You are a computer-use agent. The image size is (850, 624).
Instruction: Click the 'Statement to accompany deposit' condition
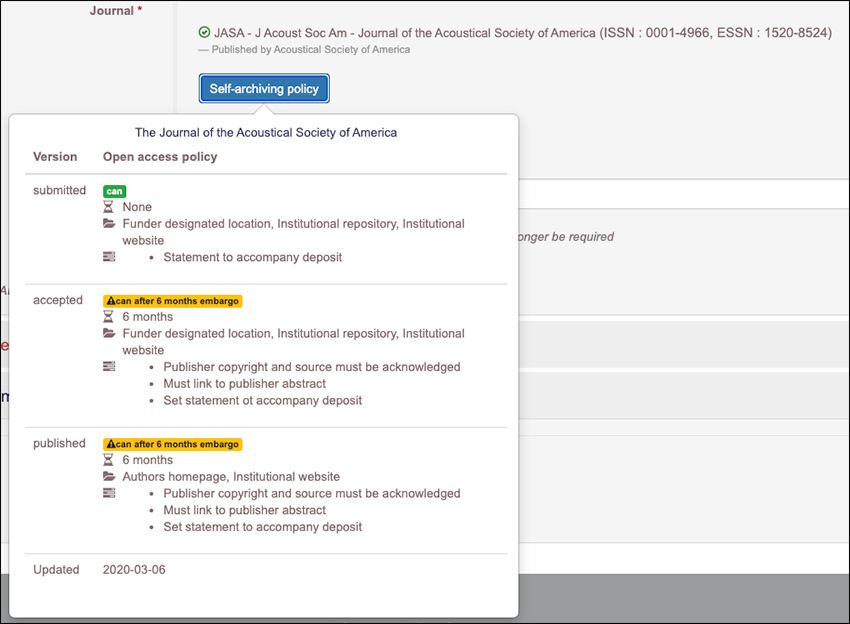pos(253,257)
